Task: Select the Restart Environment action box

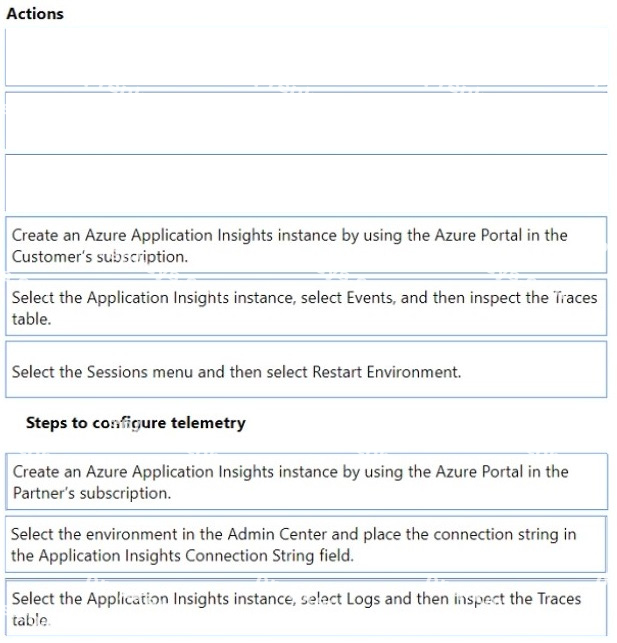Action: [306, 370]
